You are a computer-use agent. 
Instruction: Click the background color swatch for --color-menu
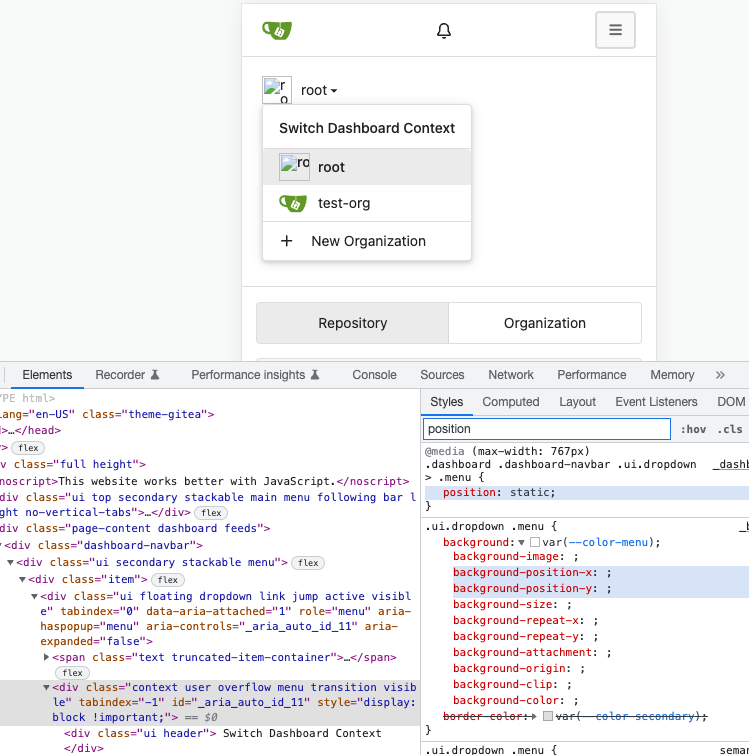[534, 542]
